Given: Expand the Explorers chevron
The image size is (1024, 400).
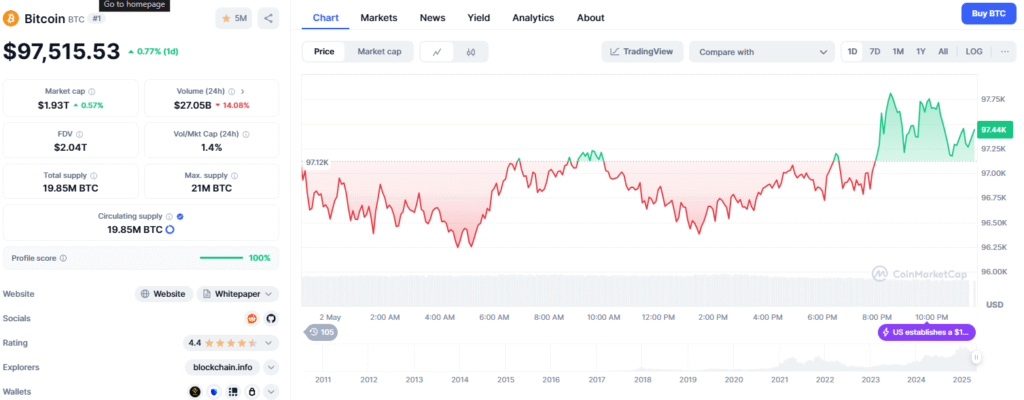Looking at the screenshot, I should pos(271,367).
